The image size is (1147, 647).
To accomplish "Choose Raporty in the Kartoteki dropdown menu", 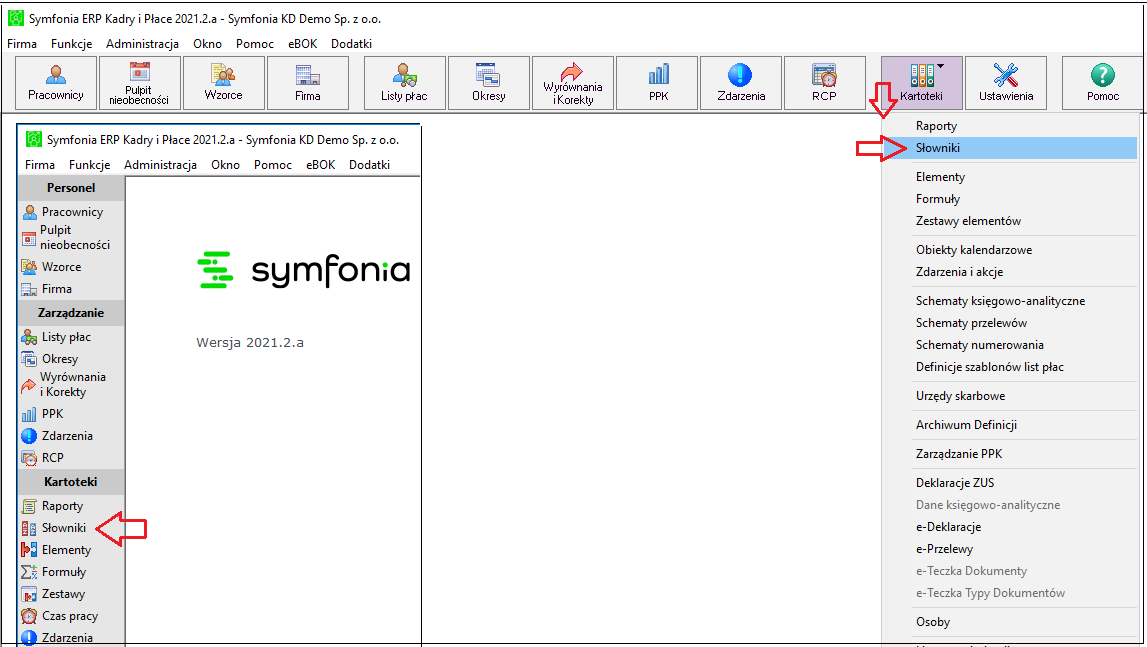I will tap(1010, 126).
